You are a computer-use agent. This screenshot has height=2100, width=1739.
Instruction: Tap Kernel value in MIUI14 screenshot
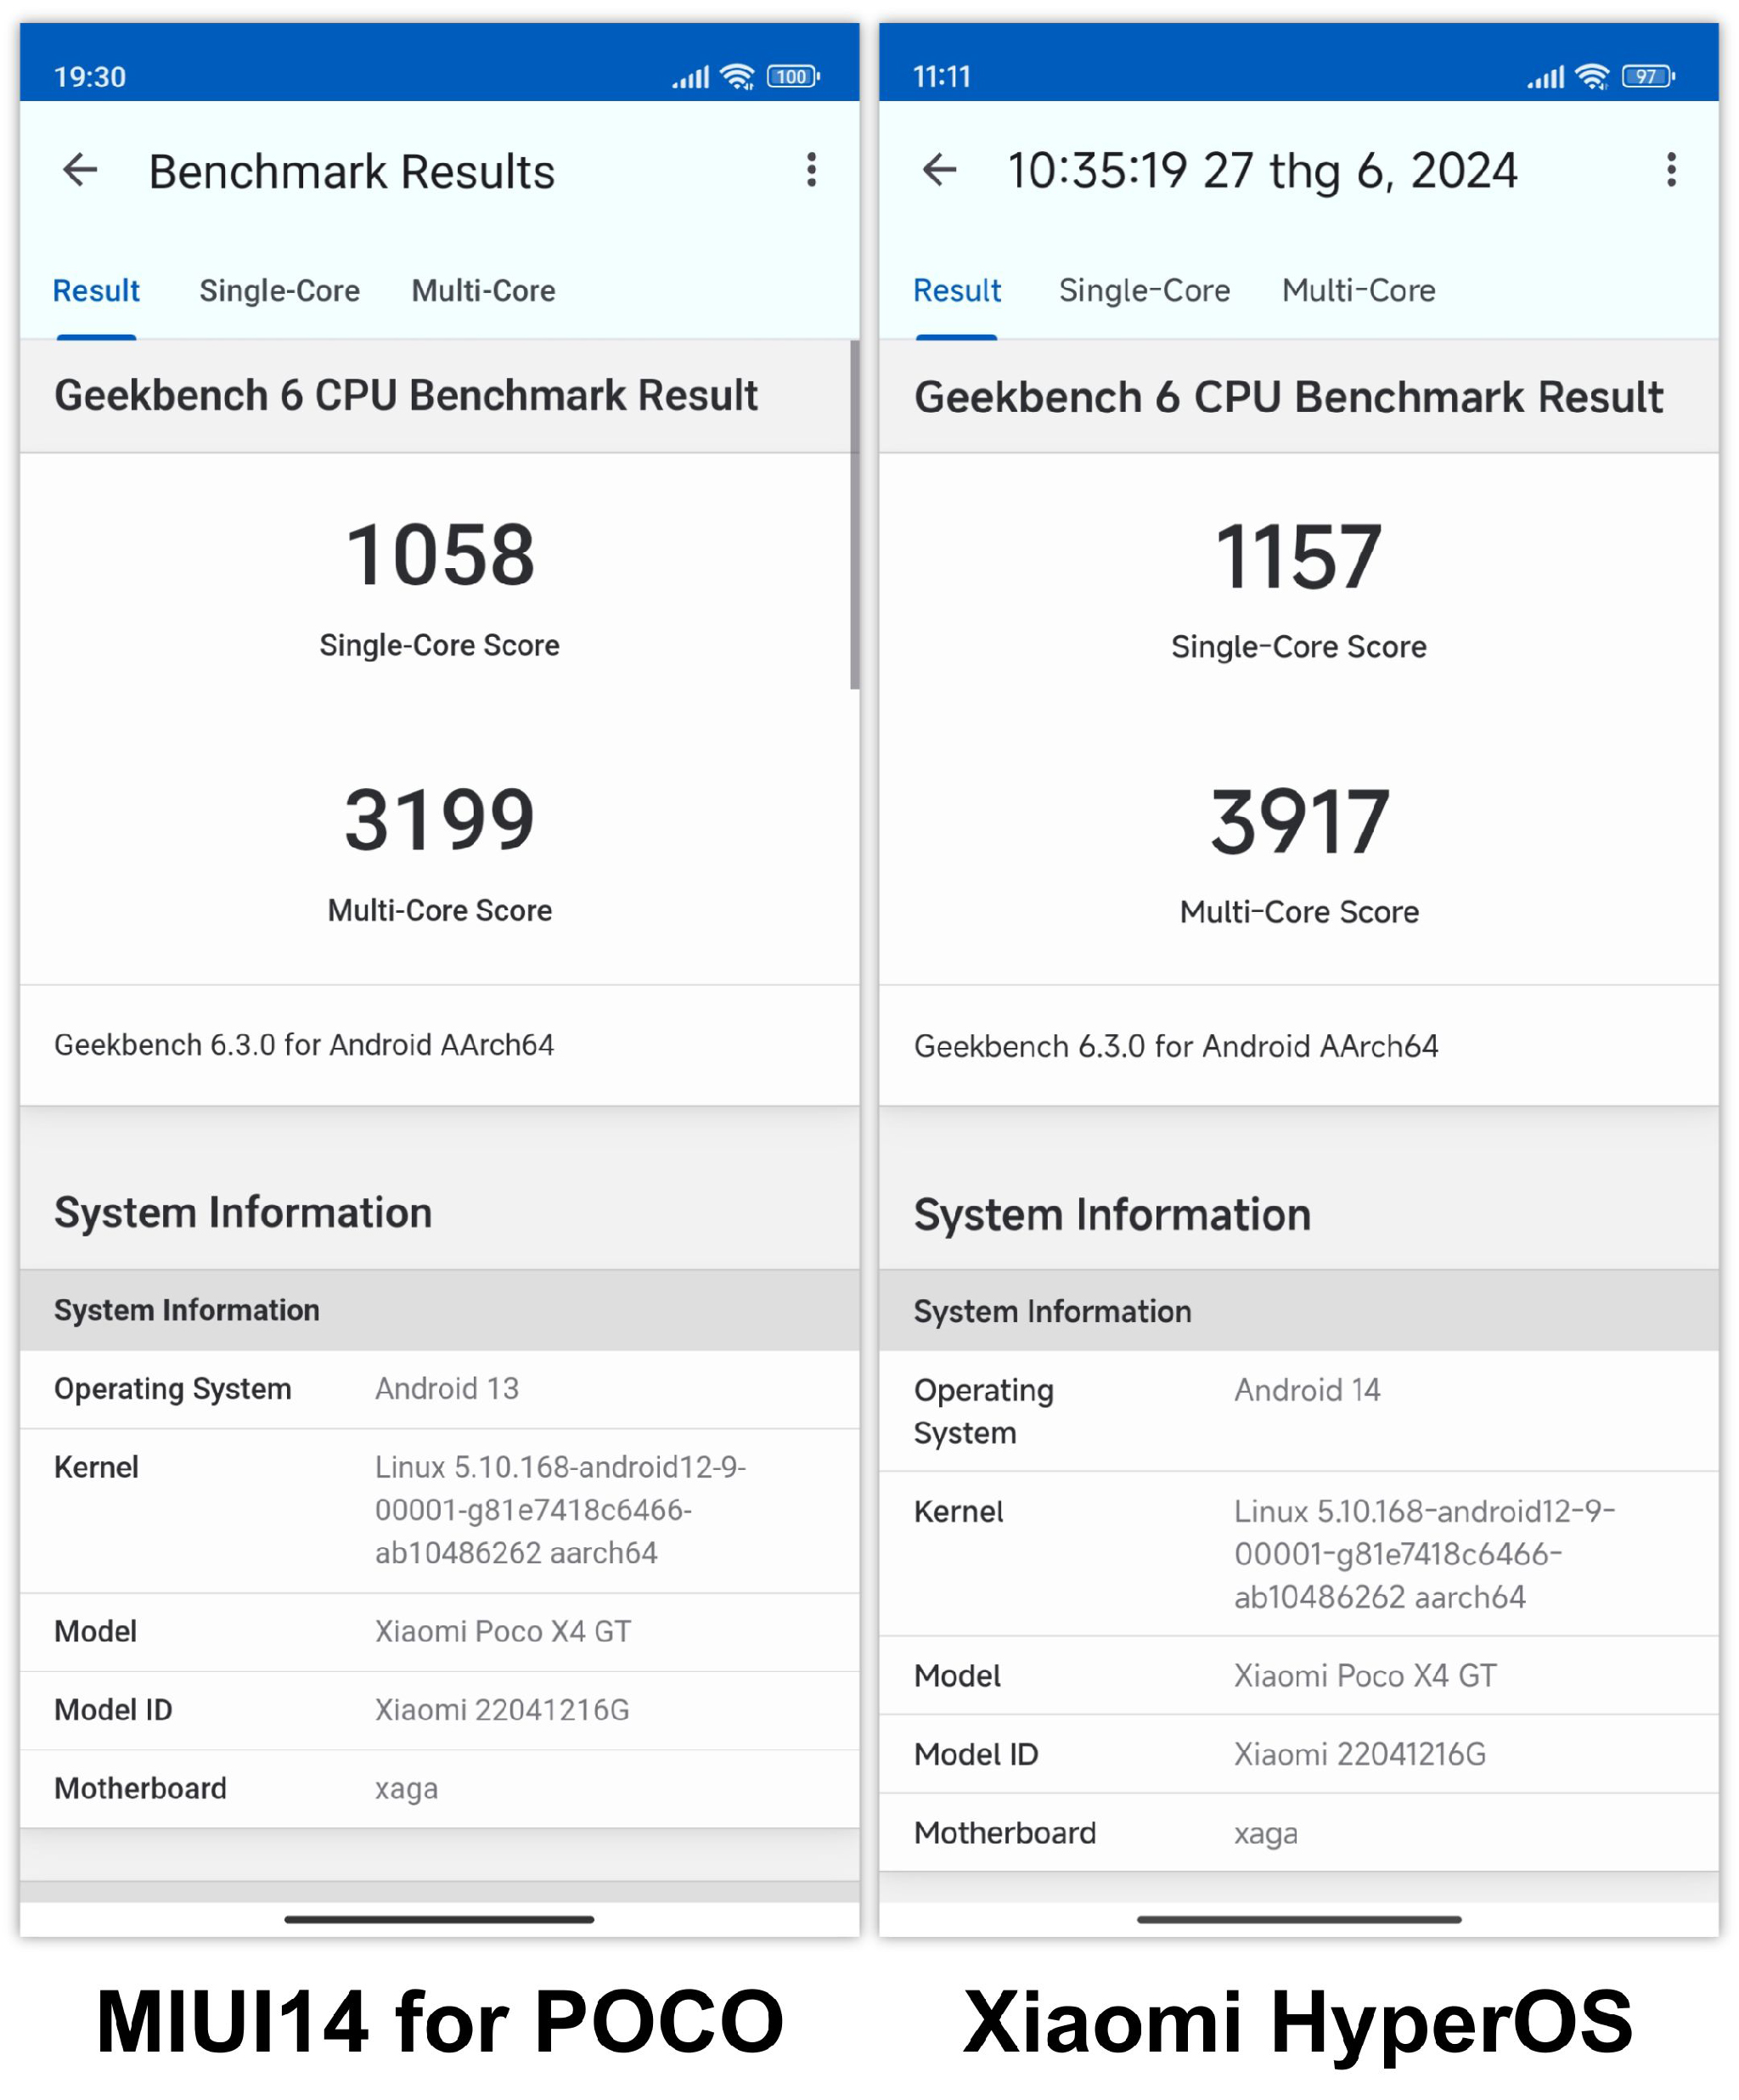point(560,1510)
